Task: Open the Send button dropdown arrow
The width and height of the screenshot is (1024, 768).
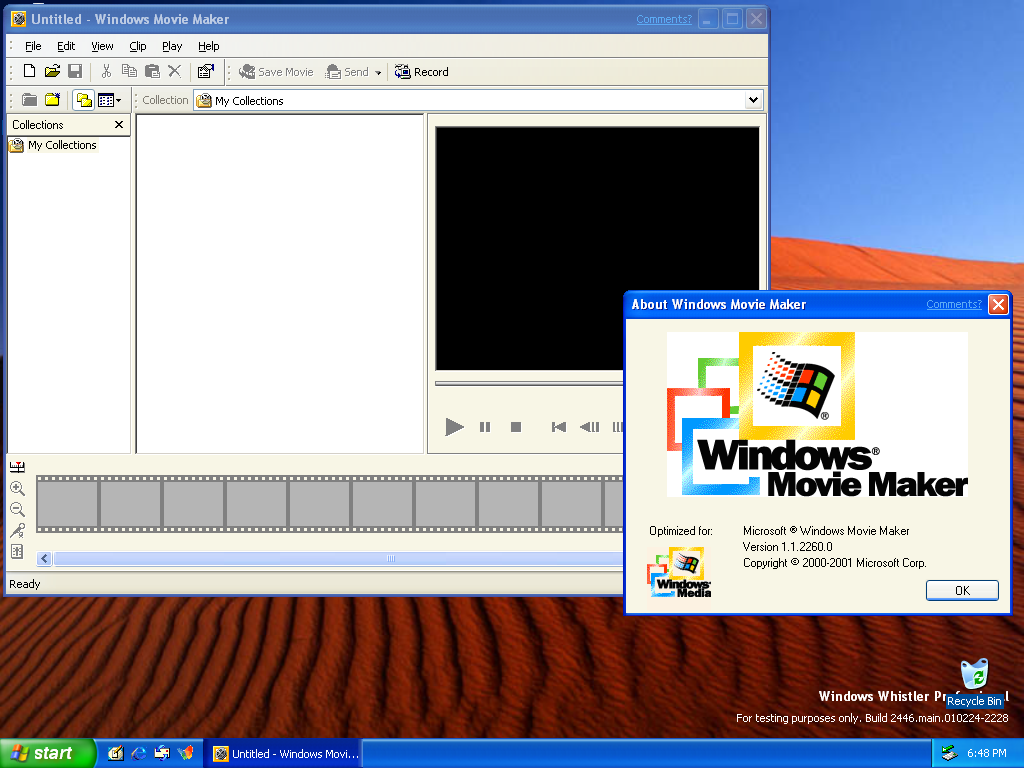Action: [378, 73]
